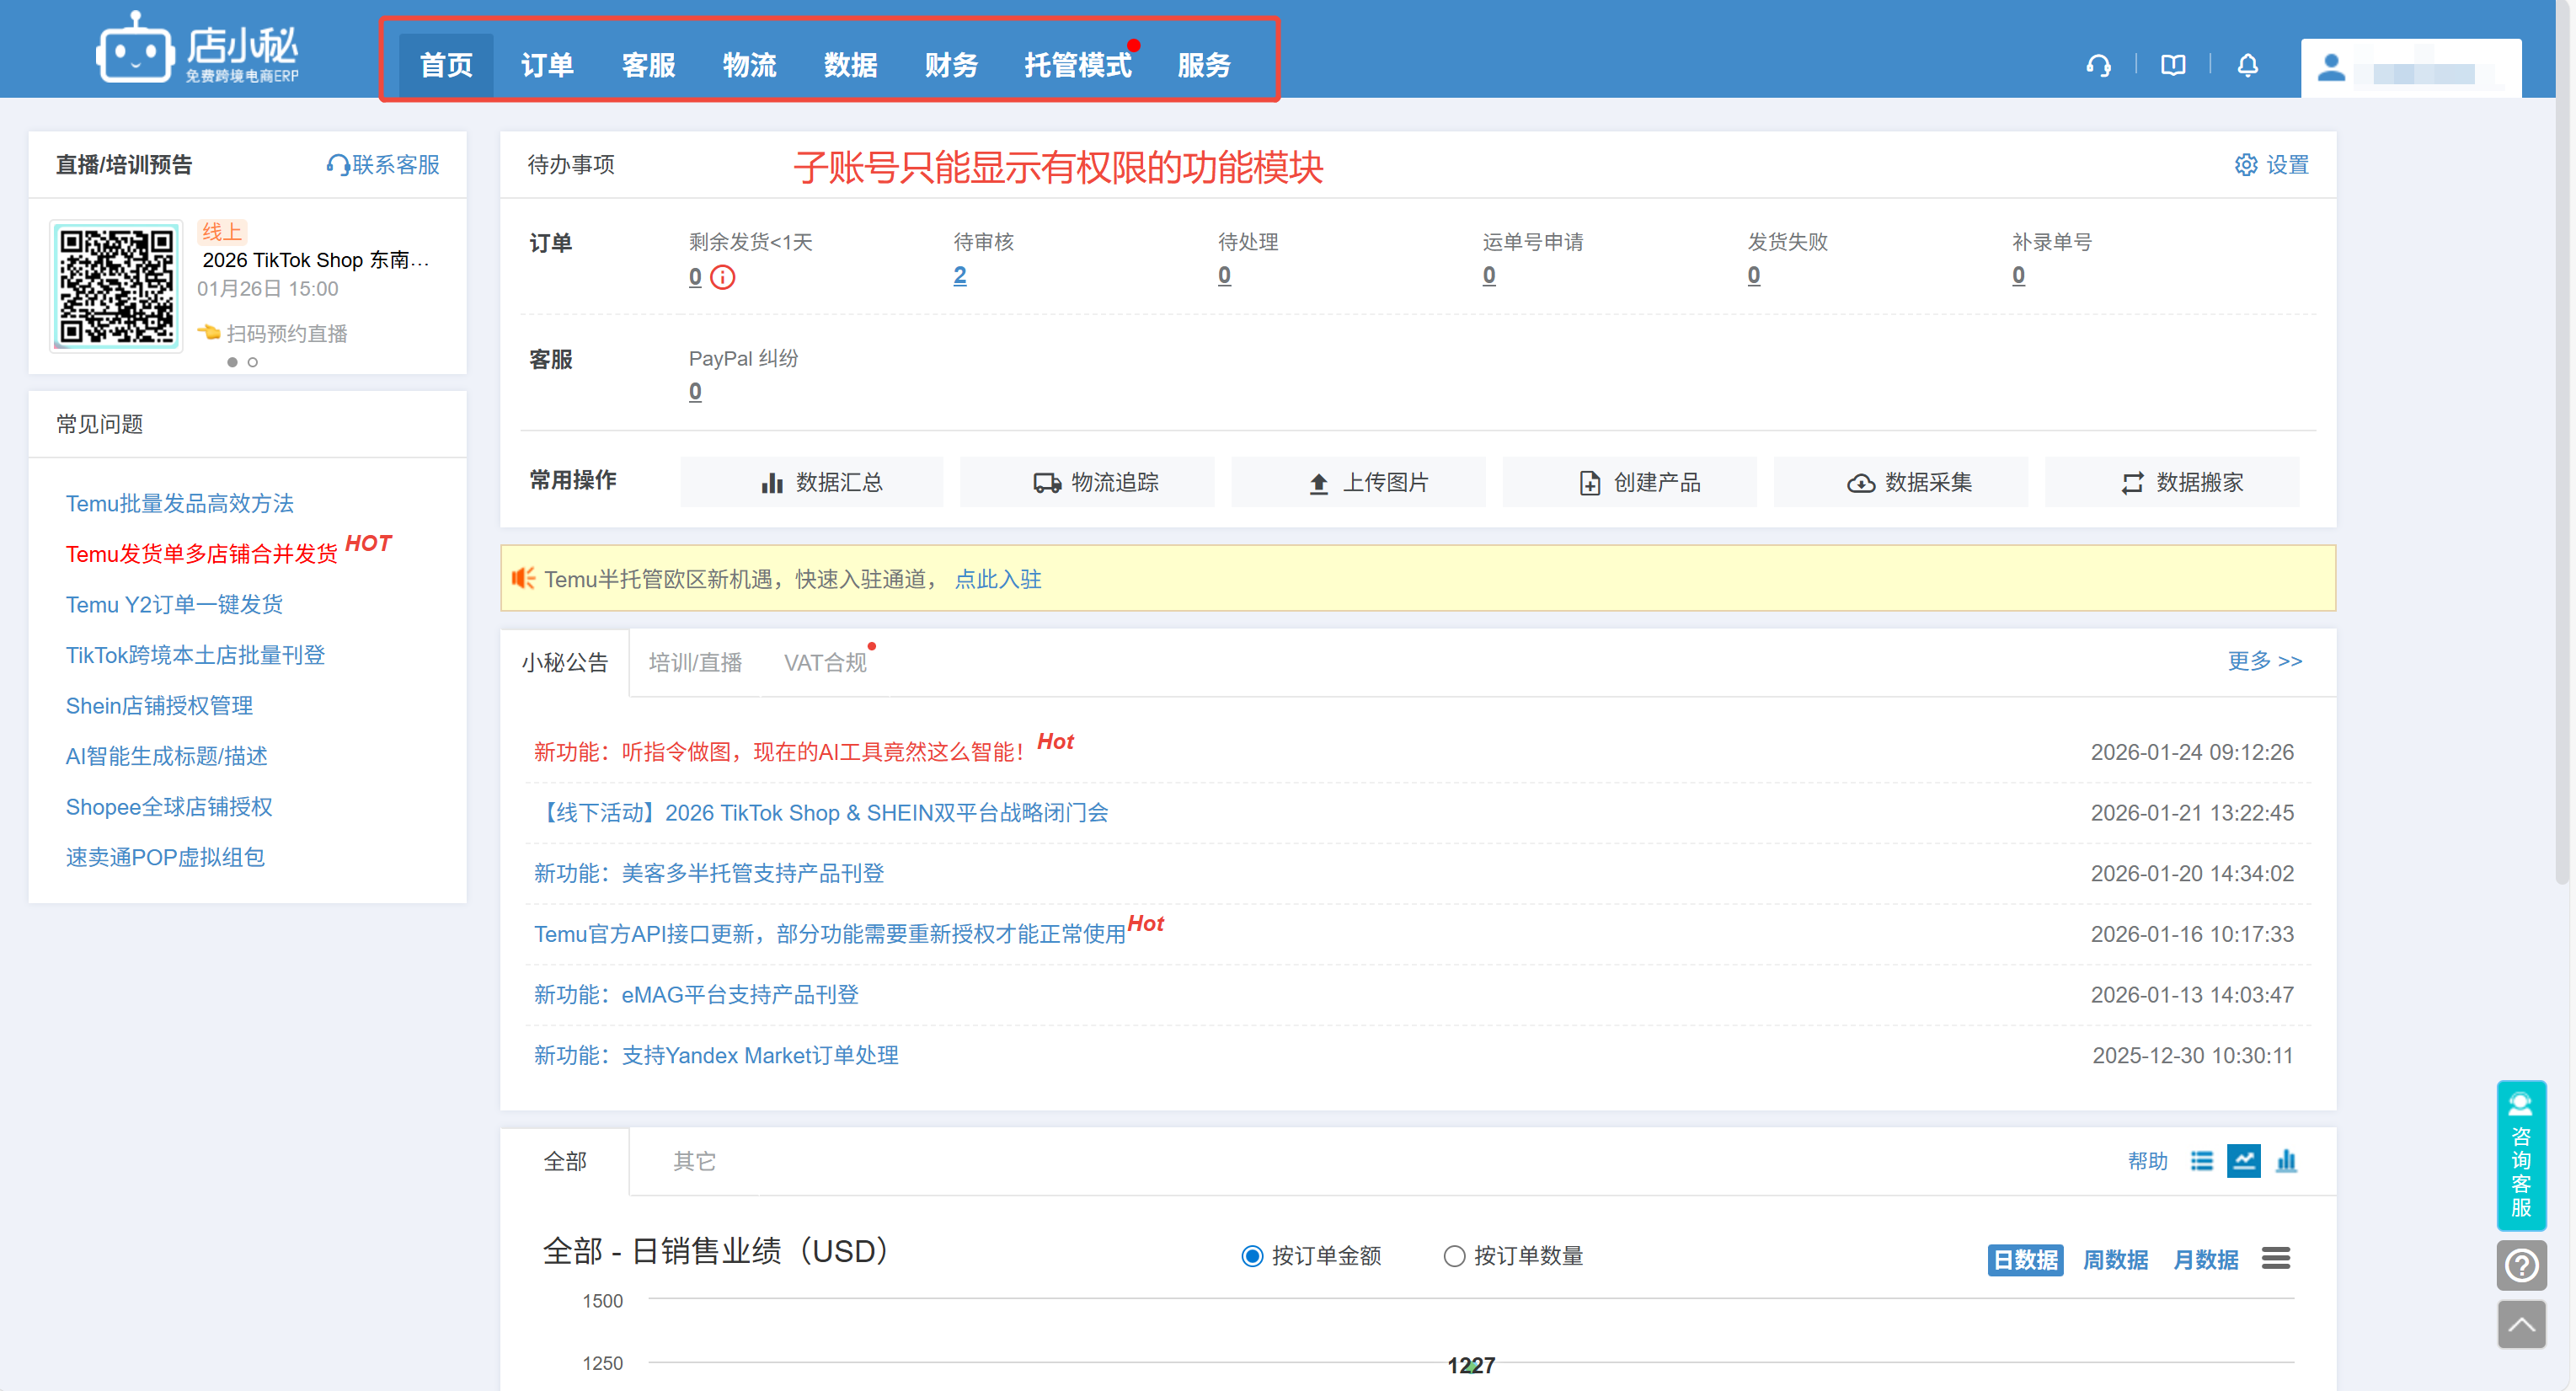The height and width of the screenshot is (1391, 2576).
Task: Click the red info icon beside 剩余发货<1天
Action: coord(722,277)
